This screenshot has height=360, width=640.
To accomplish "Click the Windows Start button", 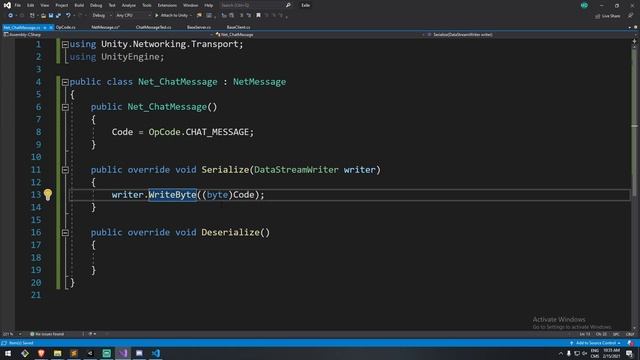I will coord(8,353).
